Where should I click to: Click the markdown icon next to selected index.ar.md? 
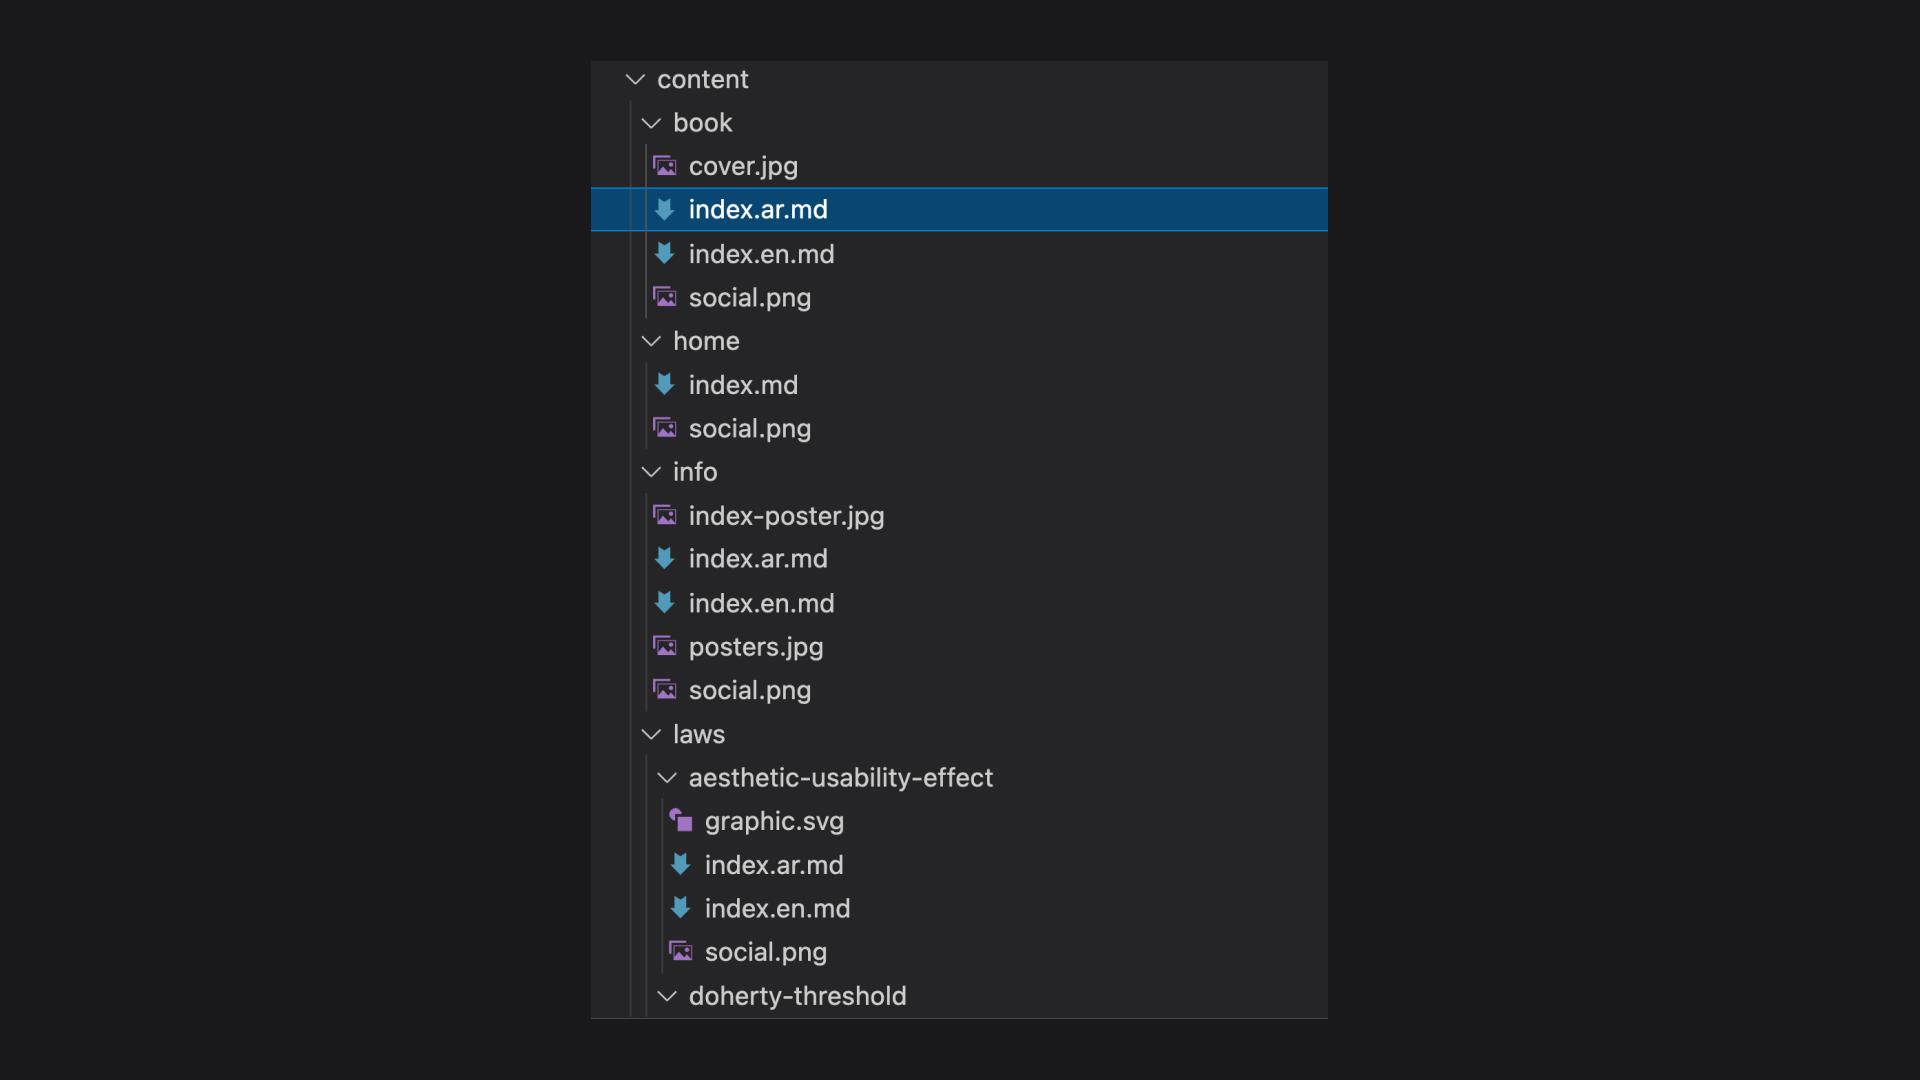(x=665, y=209)
